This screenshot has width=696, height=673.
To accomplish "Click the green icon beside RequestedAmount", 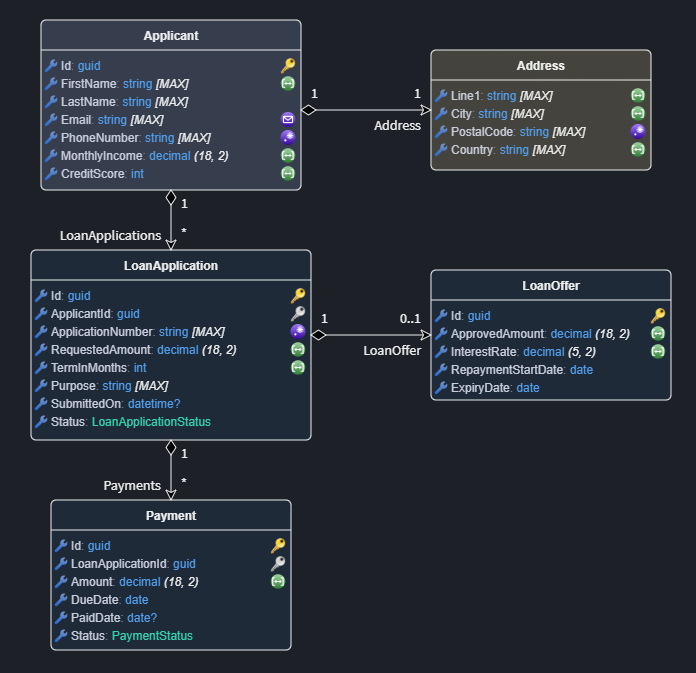I will pos(298,349).
